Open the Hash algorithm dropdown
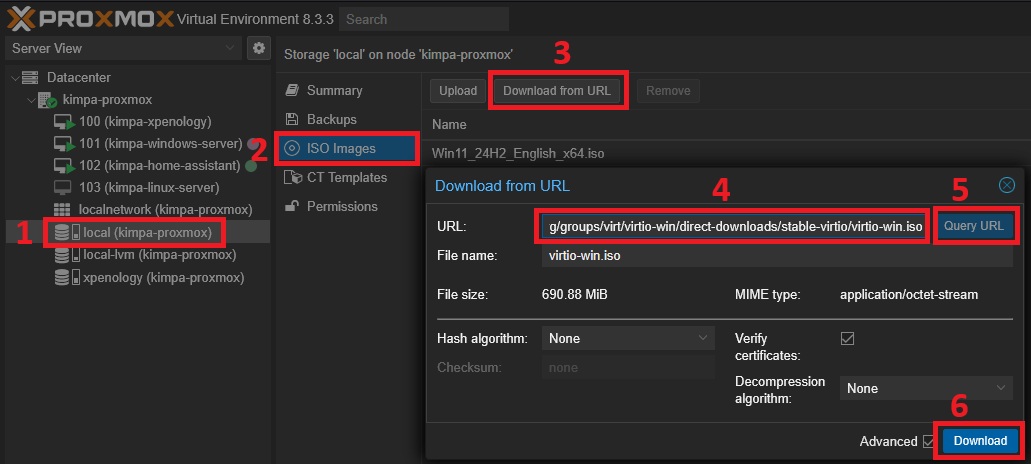The width and height of the screenshot is (1031, 464). (627, 339)
